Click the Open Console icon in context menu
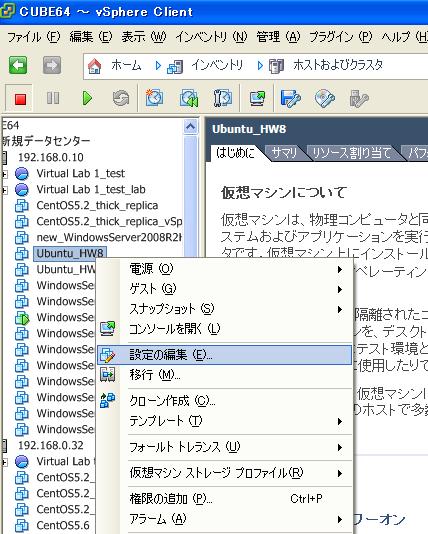 click(108, 328)
